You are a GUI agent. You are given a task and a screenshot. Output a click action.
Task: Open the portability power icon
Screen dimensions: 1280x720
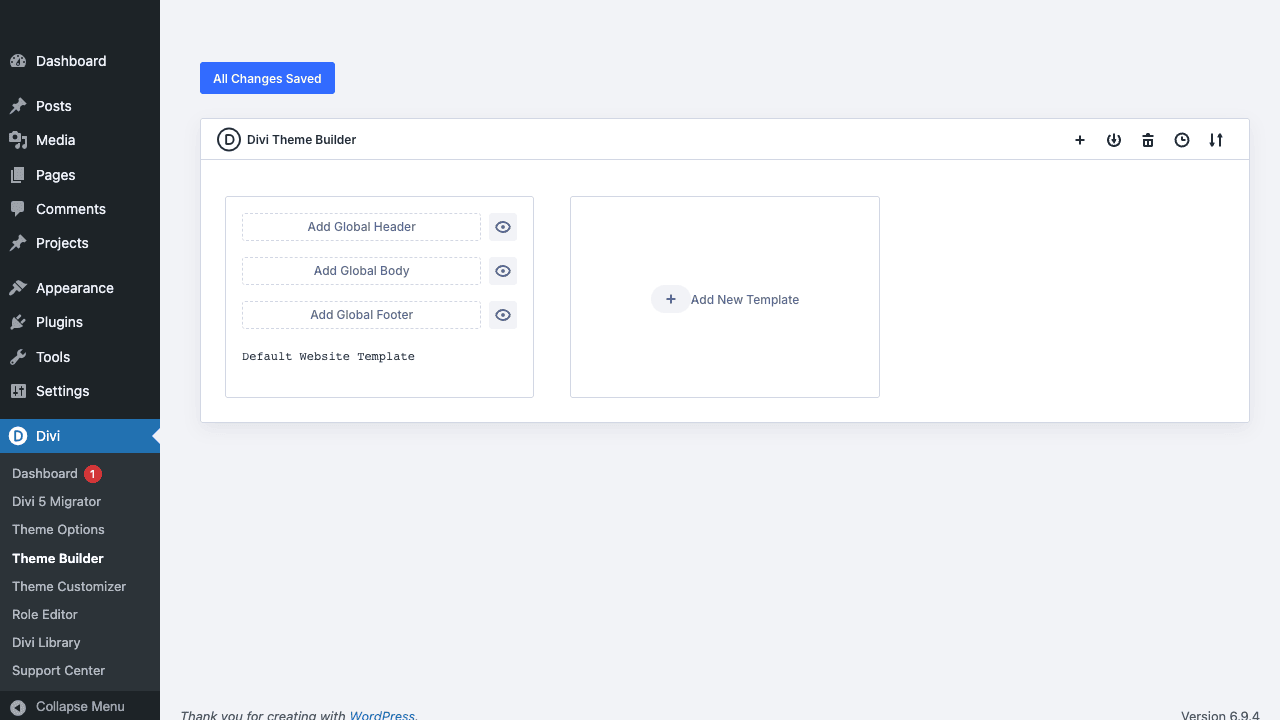[x=1114, y=140]
